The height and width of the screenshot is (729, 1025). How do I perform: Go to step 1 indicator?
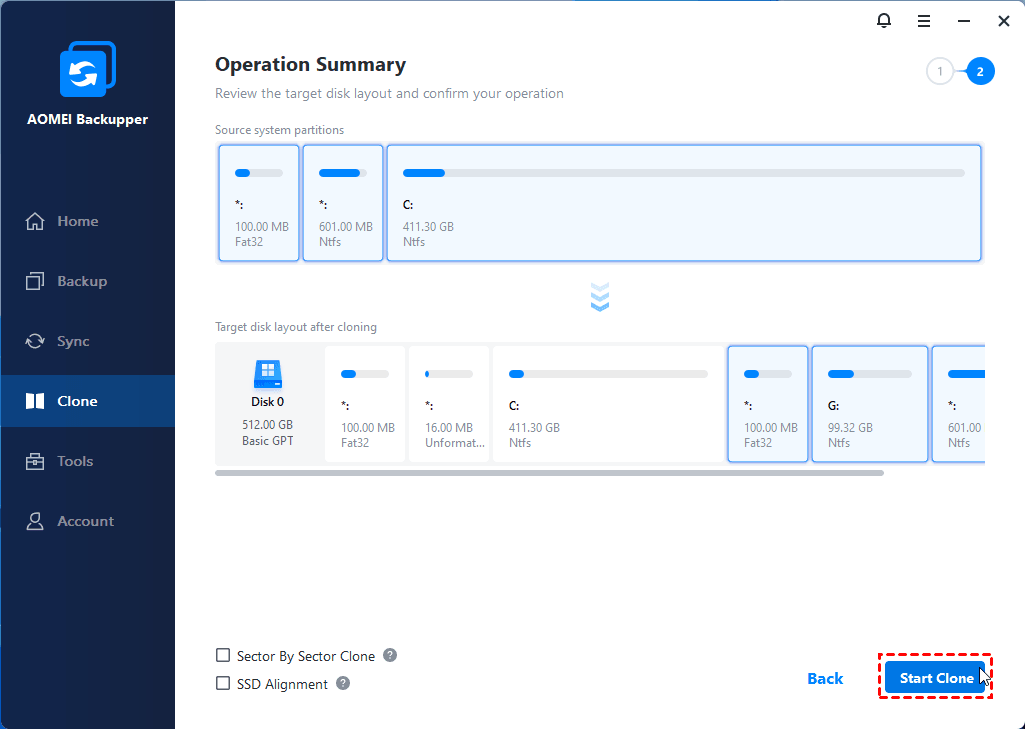[940, 71]
